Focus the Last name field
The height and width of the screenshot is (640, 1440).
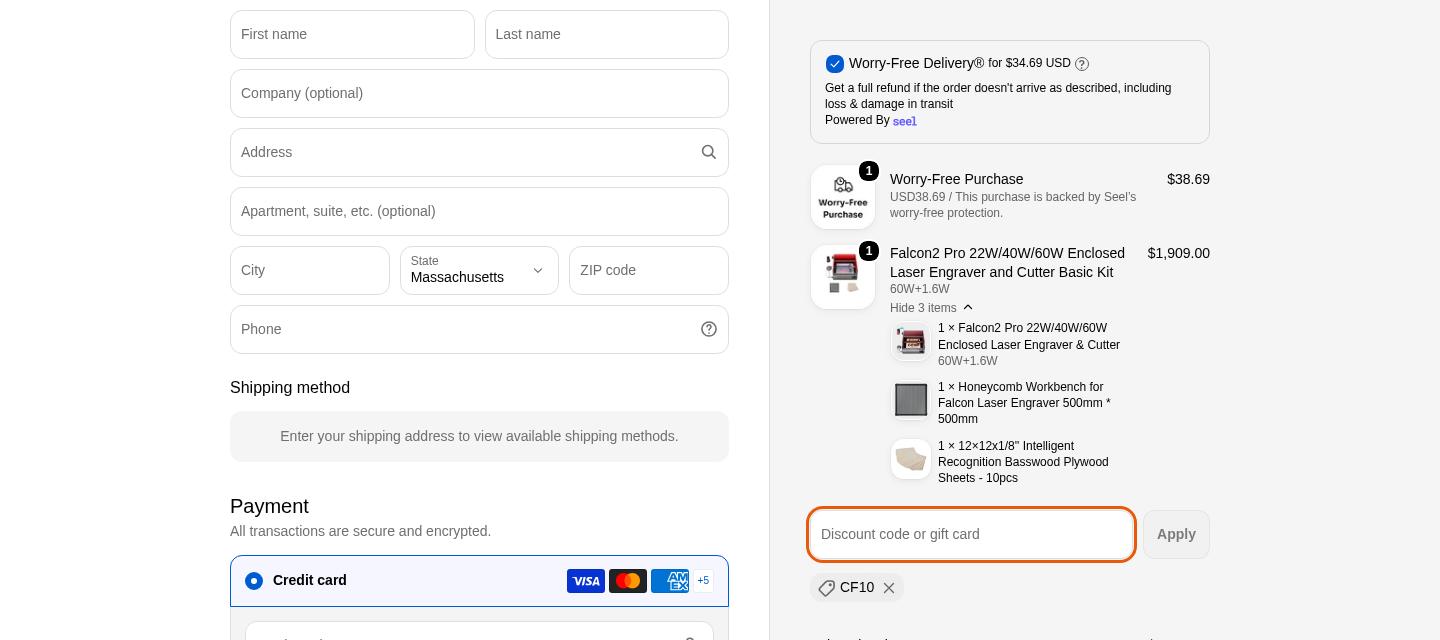607,34
